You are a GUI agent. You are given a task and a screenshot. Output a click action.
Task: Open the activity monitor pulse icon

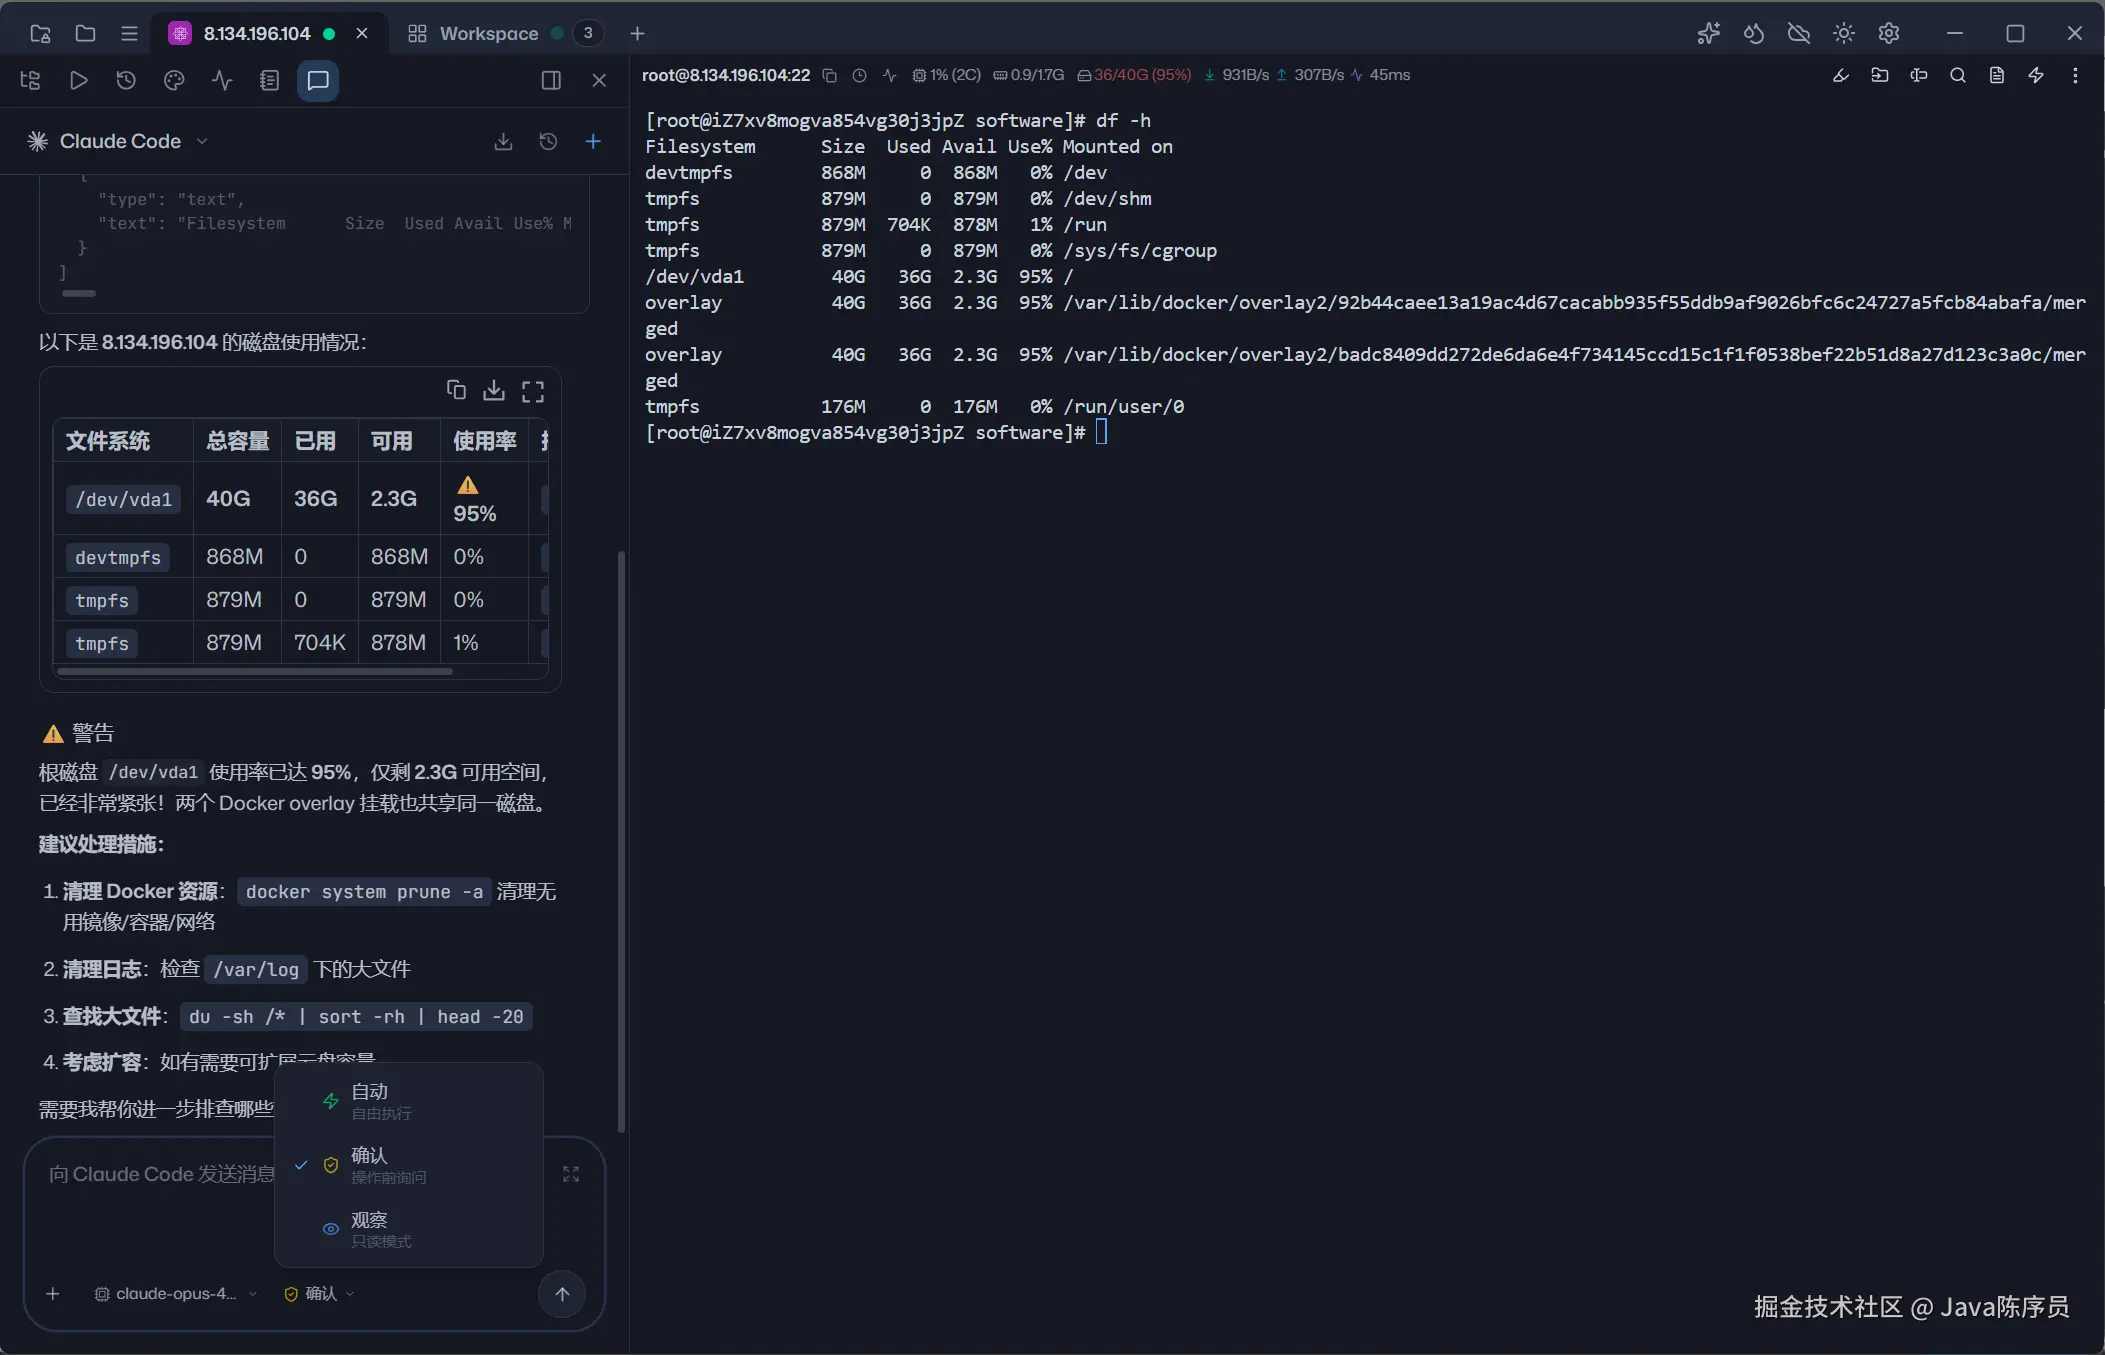pos(222,80)
